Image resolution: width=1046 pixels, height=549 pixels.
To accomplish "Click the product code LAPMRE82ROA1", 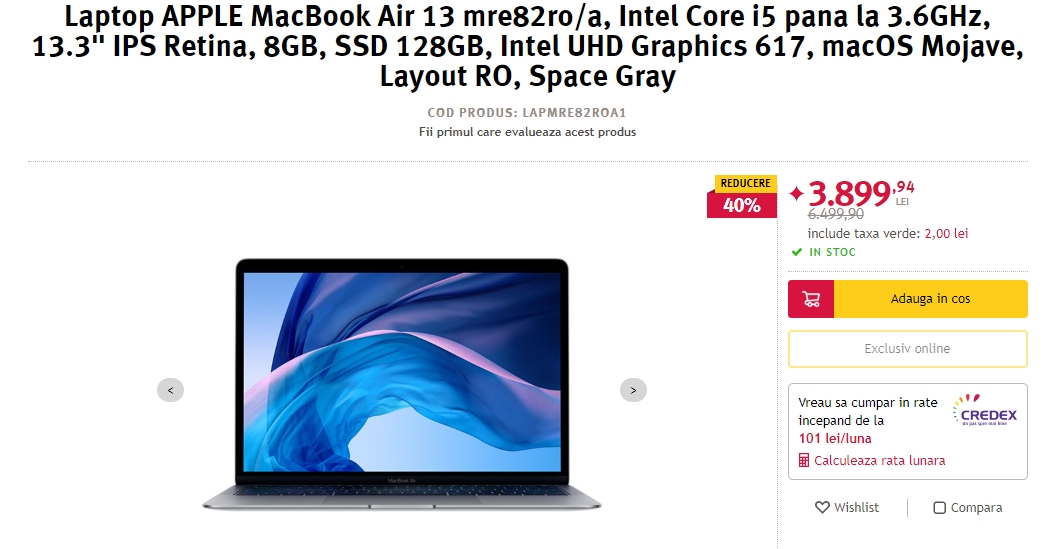I will tap(574, 113).
